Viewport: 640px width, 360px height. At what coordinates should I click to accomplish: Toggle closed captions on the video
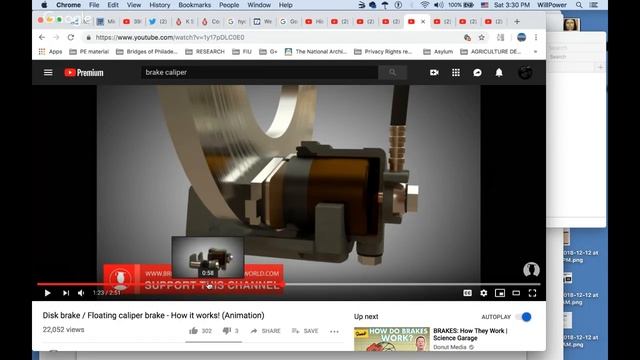click(467, 293)
